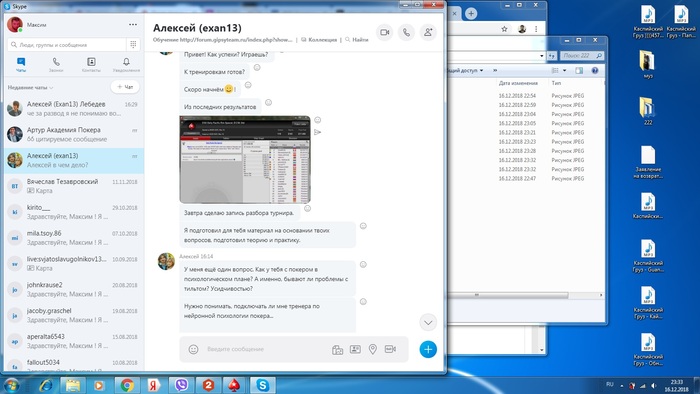The width and height of the screenshot is (700, 394).
Task: Open Explorer help icon
Action: pos(595,71)
